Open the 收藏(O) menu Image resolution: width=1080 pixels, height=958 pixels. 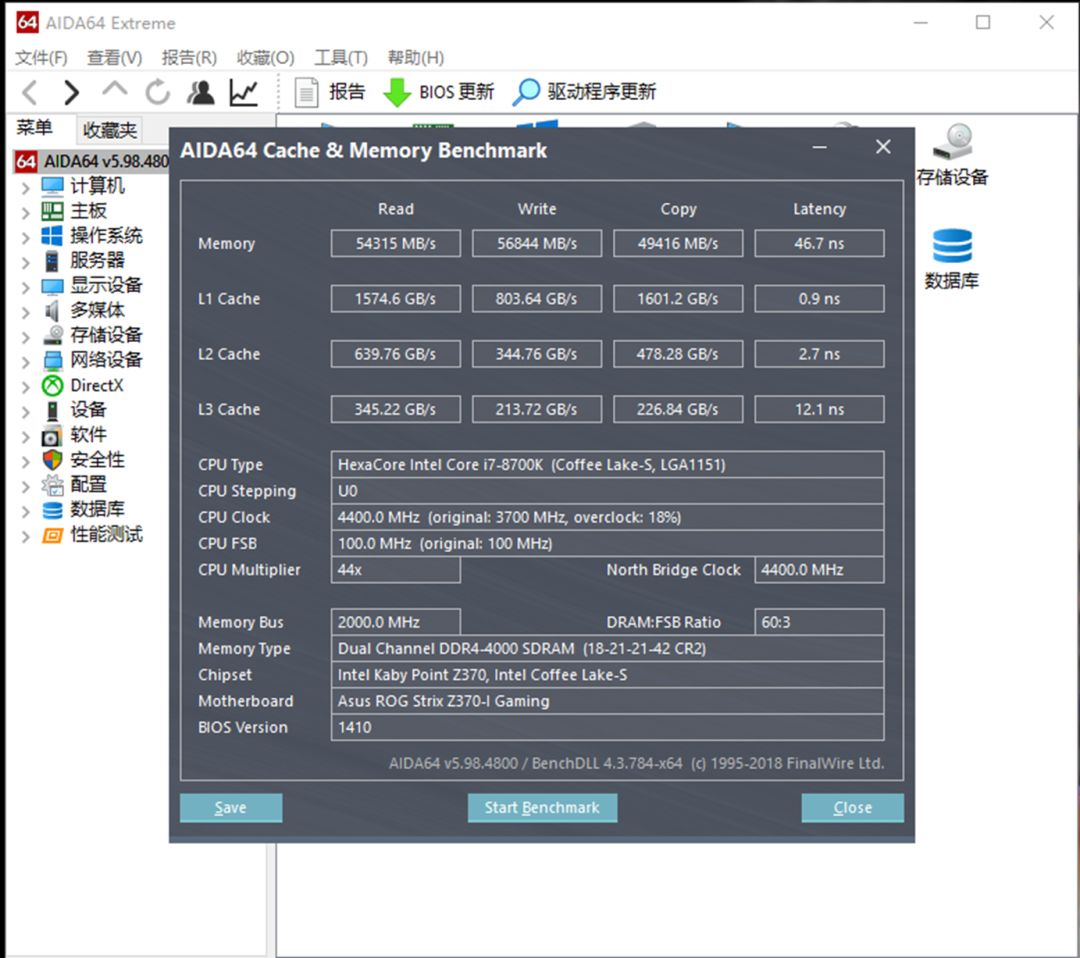[x=265, y=58]
